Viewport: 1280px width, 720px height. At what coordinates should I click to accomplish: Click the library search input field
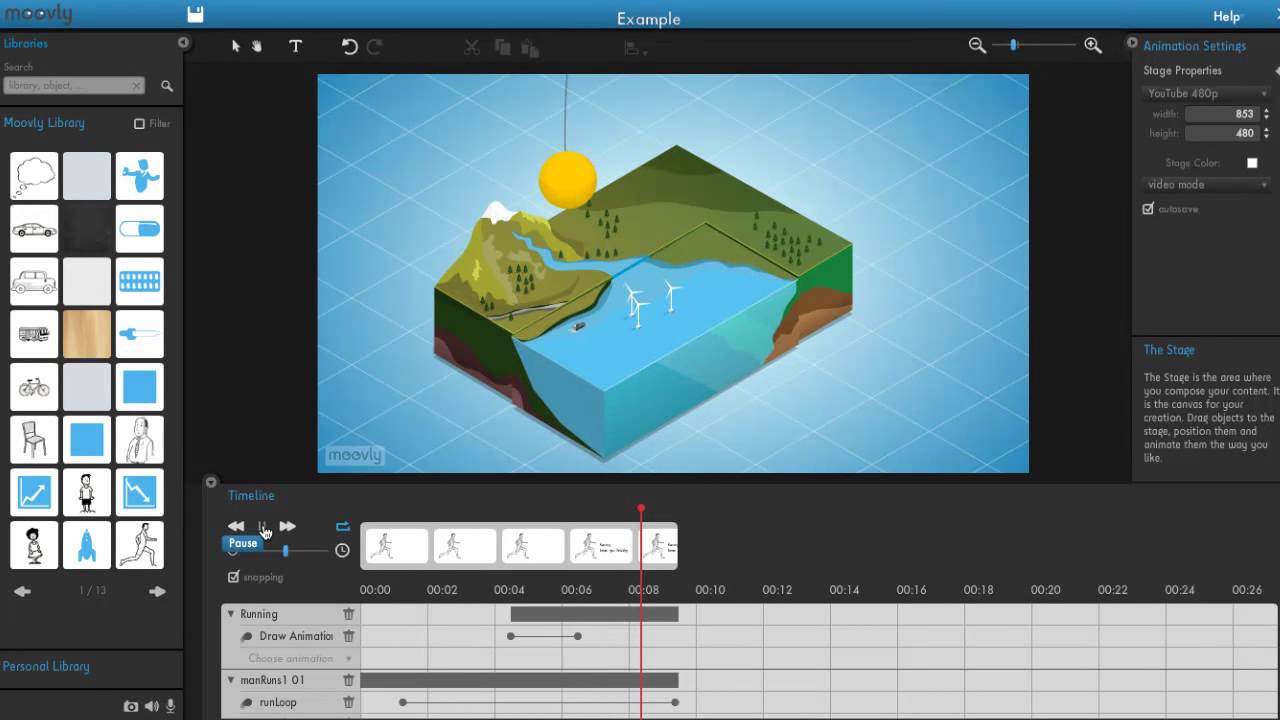coord(74,86)
